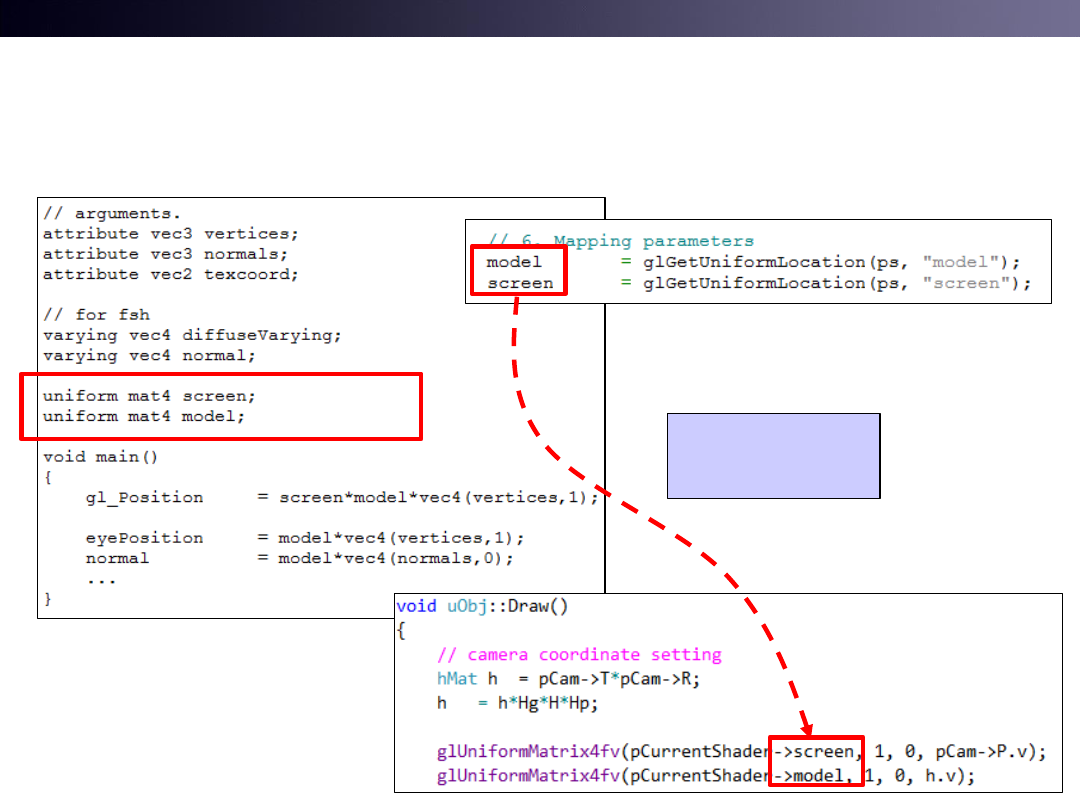Image resolution: width=1080 pixels, height=810 pixels.
Task: Click the eyePosition assignment line
Action: point(303,538)
